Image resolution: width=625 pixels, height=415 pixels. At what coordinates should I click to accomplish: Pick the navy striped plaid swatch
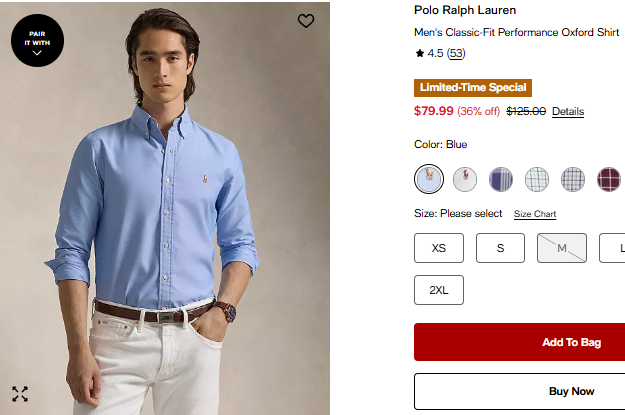501,179
